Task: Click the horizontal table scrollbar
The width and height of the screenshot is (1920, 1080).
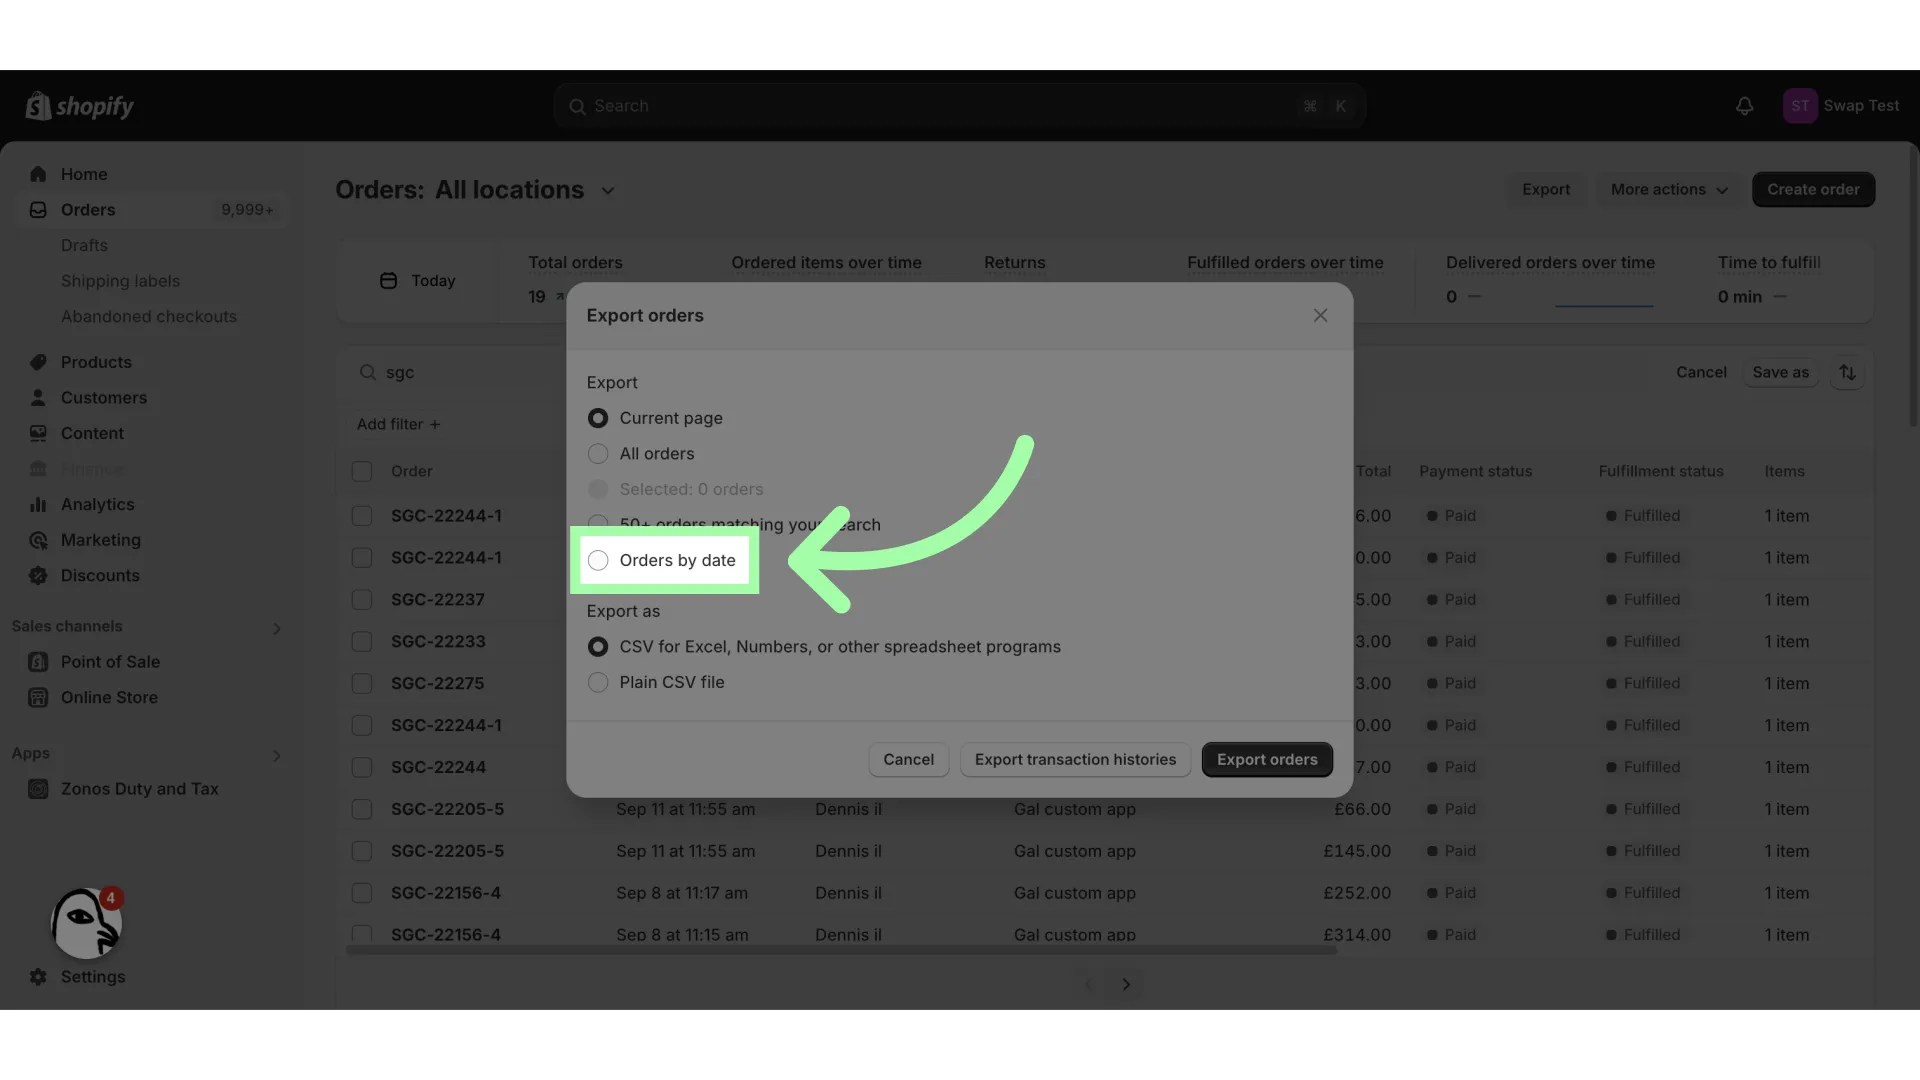Action: pos(841,950)
